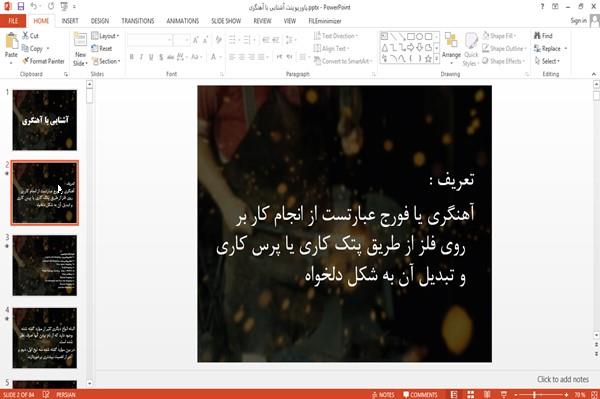Open the Section dropdown menu
The width and height of the screenshot is (600, 399).
[x=106, y=61]
